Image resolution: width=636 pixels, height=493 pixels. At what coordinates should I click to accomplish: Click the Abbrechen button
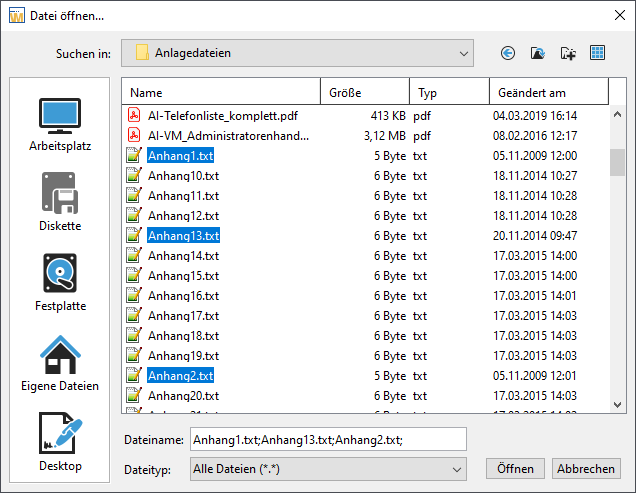586,469
